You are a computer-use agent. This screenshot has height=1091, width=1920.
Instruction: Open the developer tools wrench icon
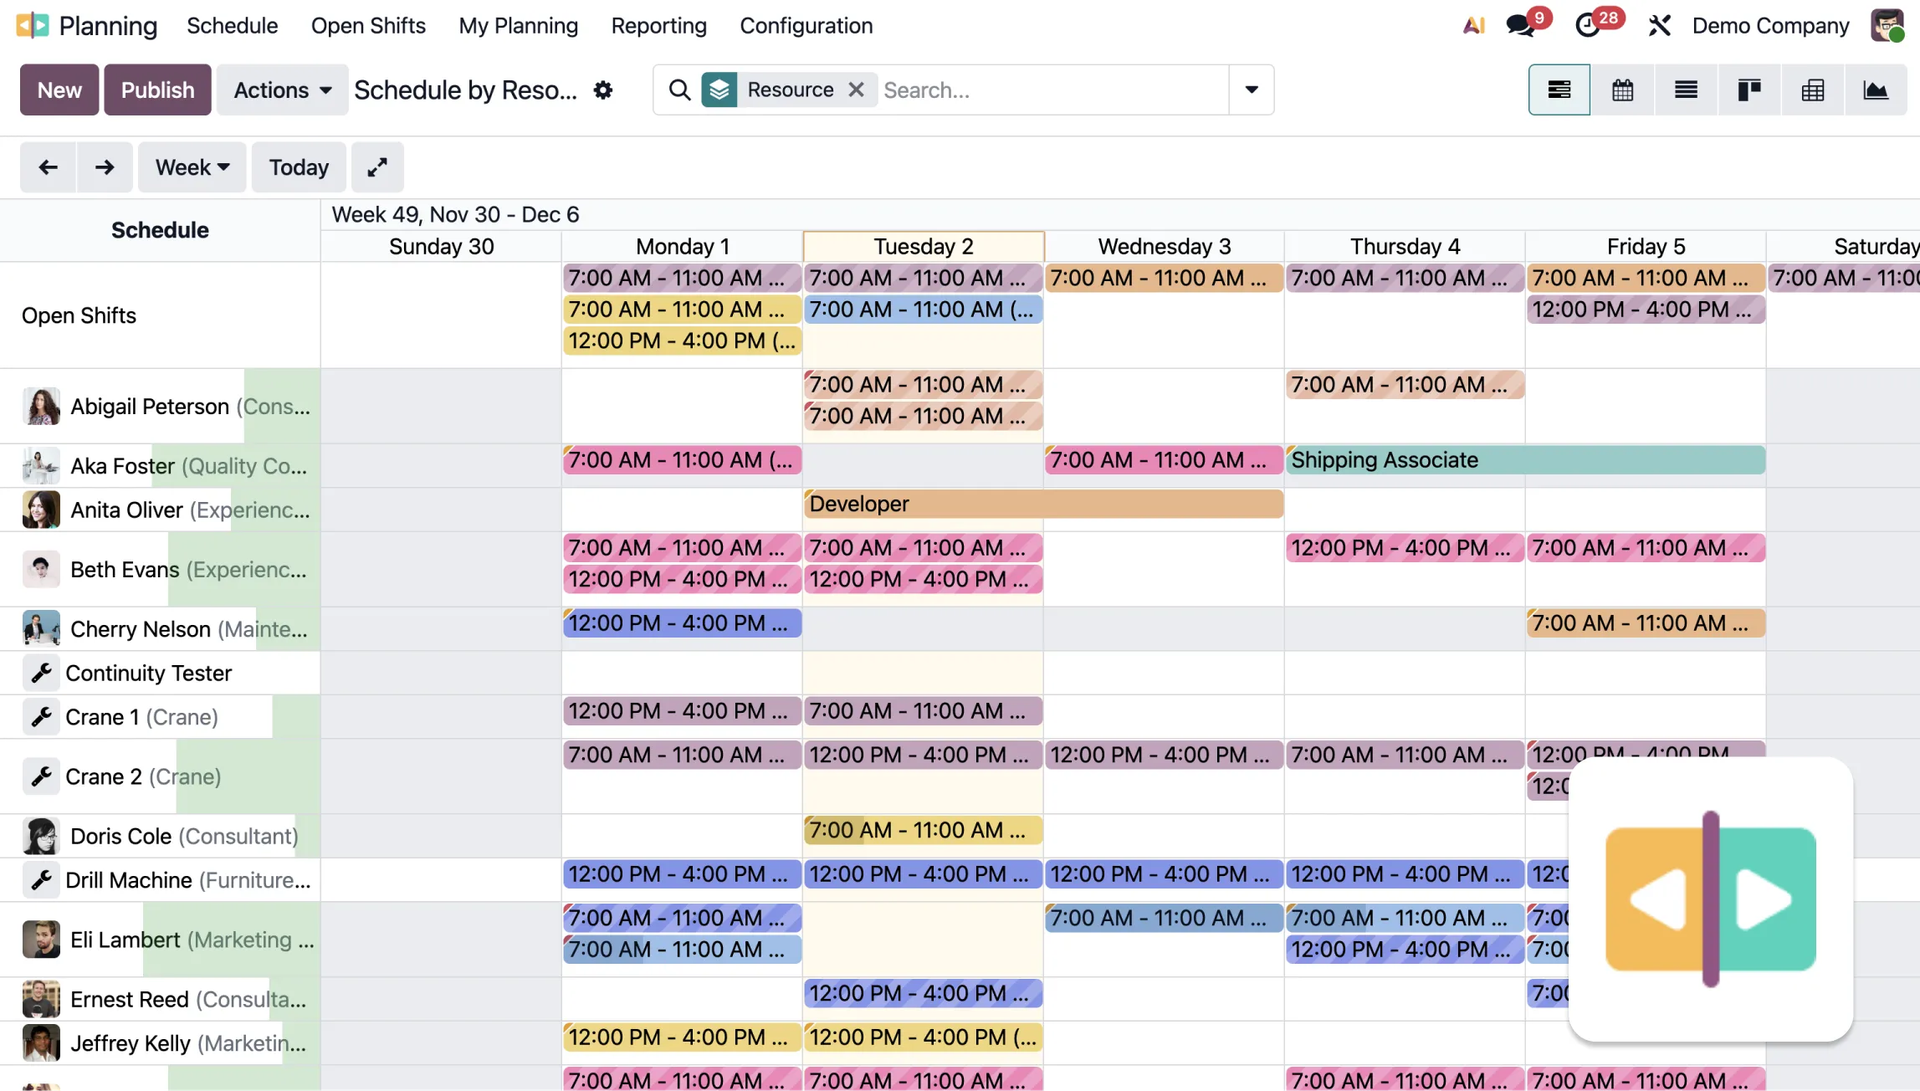[x=1659, y=26]
